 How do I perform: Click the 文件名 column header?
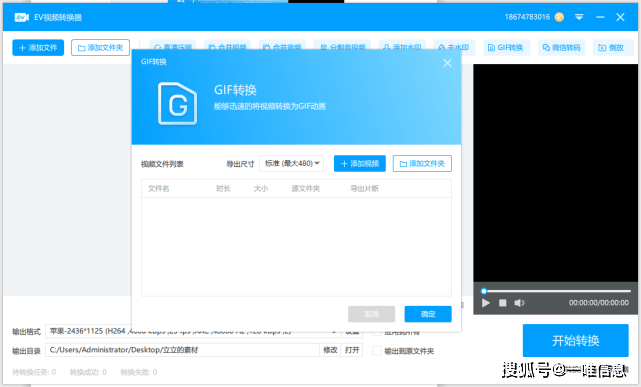coord(159,188)
